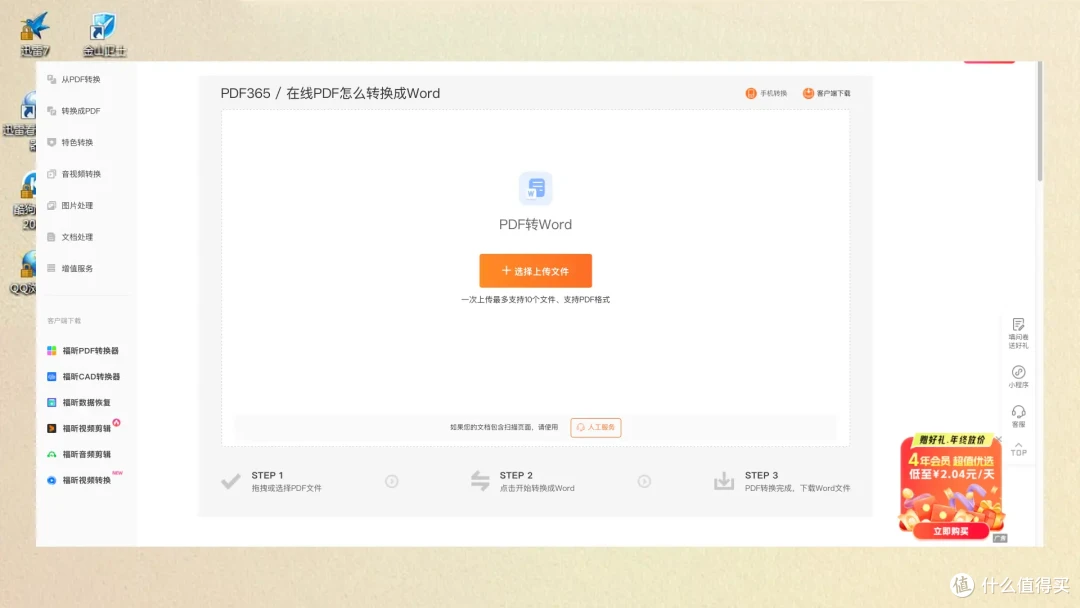Close the membership promo banner

coord(998,439)
